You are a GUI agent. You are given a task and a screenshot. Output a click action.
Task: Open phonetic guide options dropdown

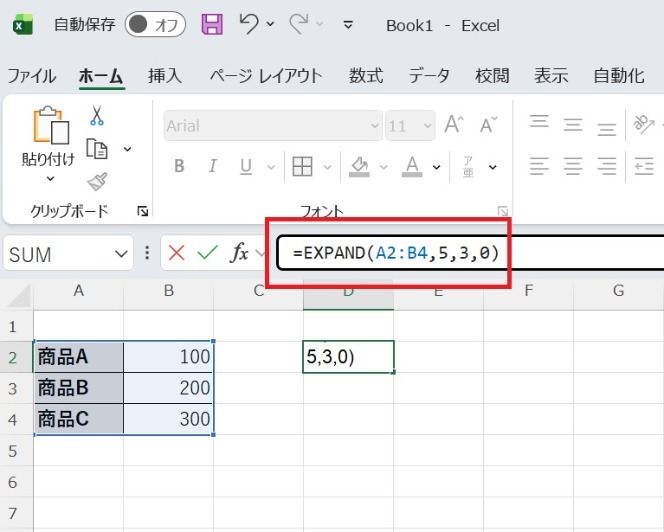pyautogui.click(x=492, y=167)
